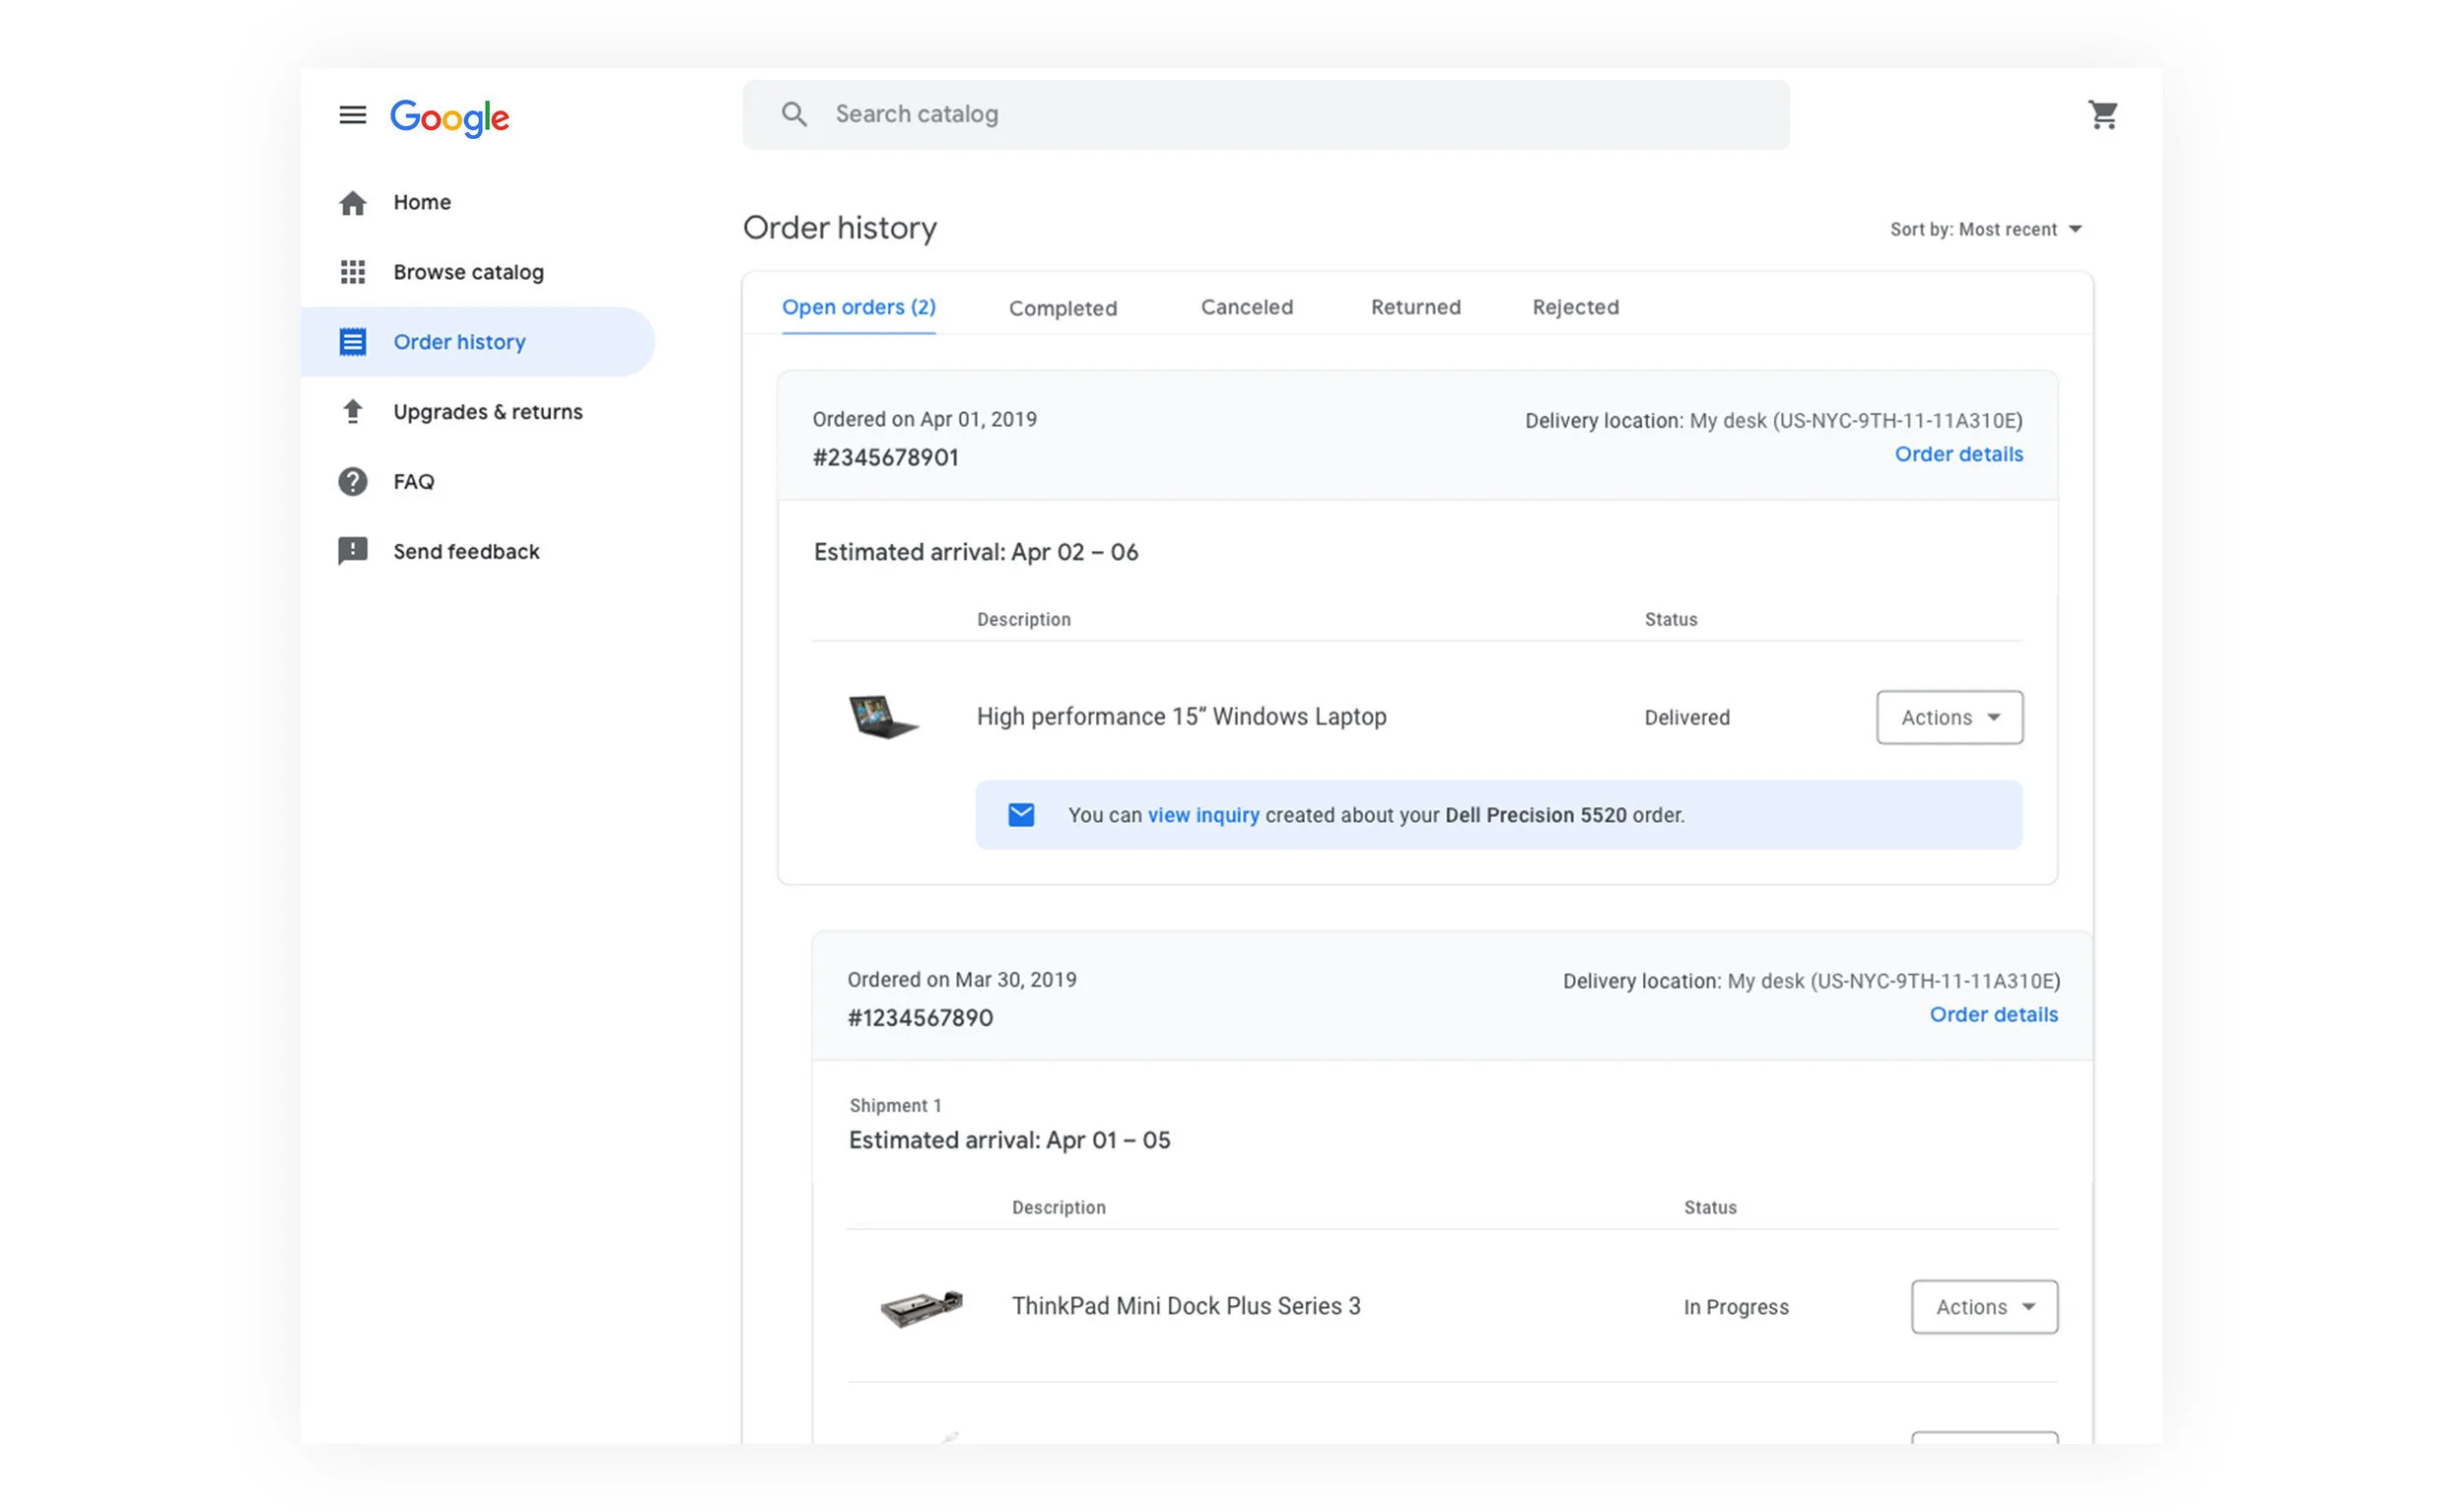This screenshot has width=2464, height=1512.
Task: Click the FAQ question mark icon
Action: click(x=352, y=482)
